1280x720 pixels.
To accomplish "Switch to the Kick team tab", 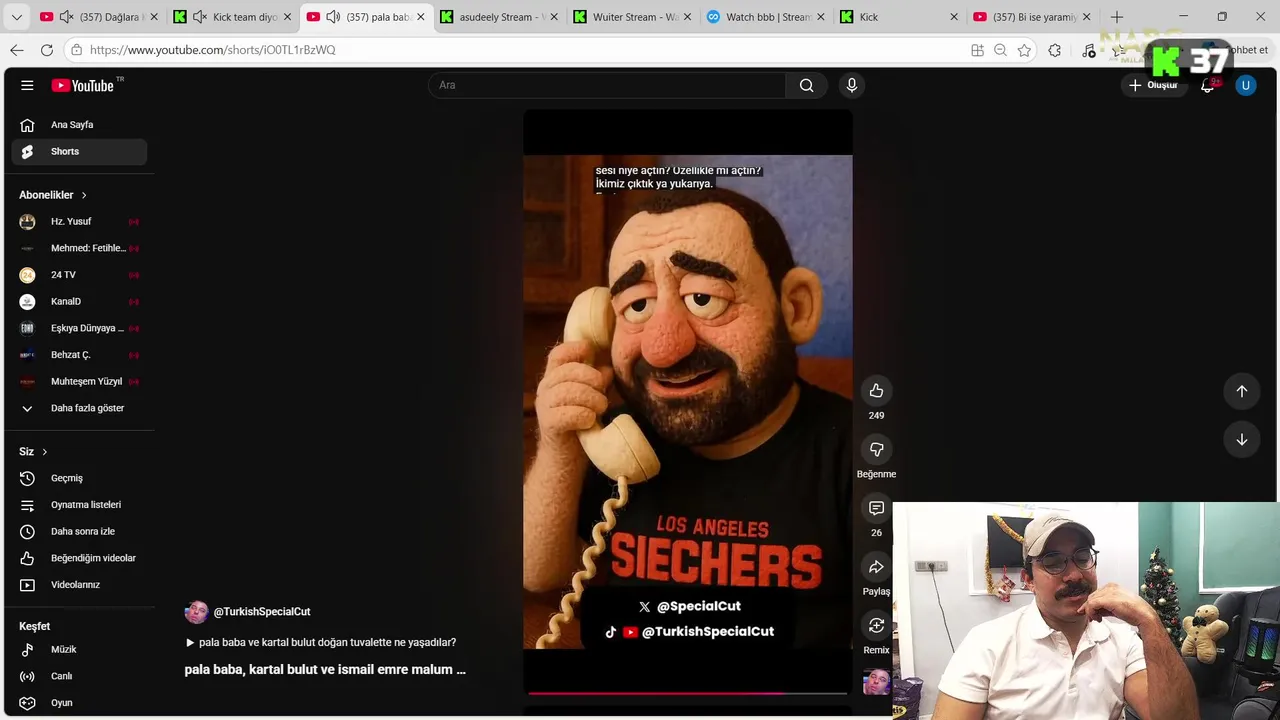I will (233, 17).
